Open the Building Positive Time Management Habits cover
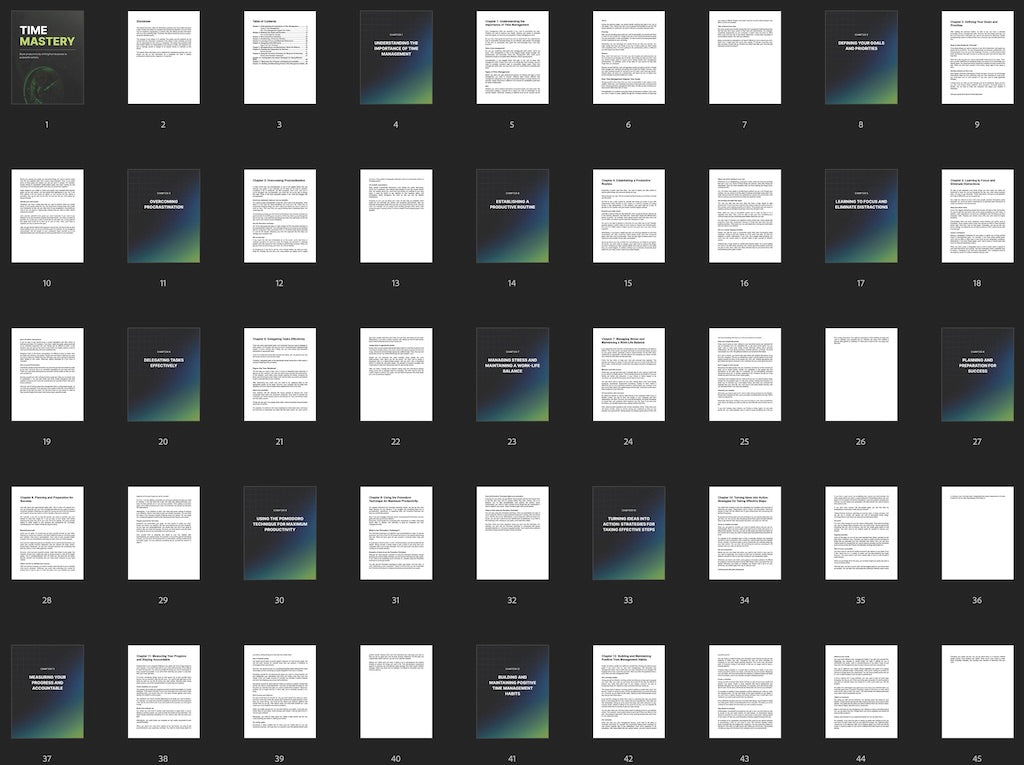 pyautogui.click(x=512, y=692)
